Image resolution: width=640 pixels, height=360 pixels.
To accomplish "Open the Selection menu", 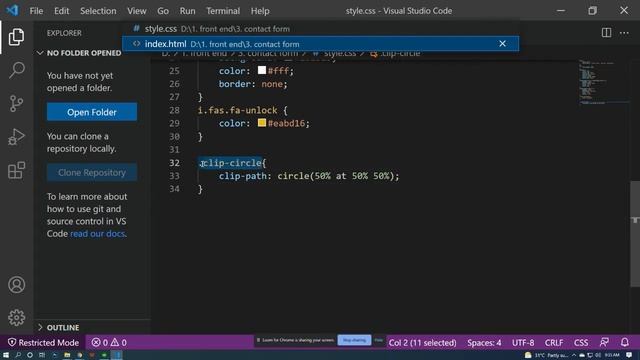I will 98,11.
